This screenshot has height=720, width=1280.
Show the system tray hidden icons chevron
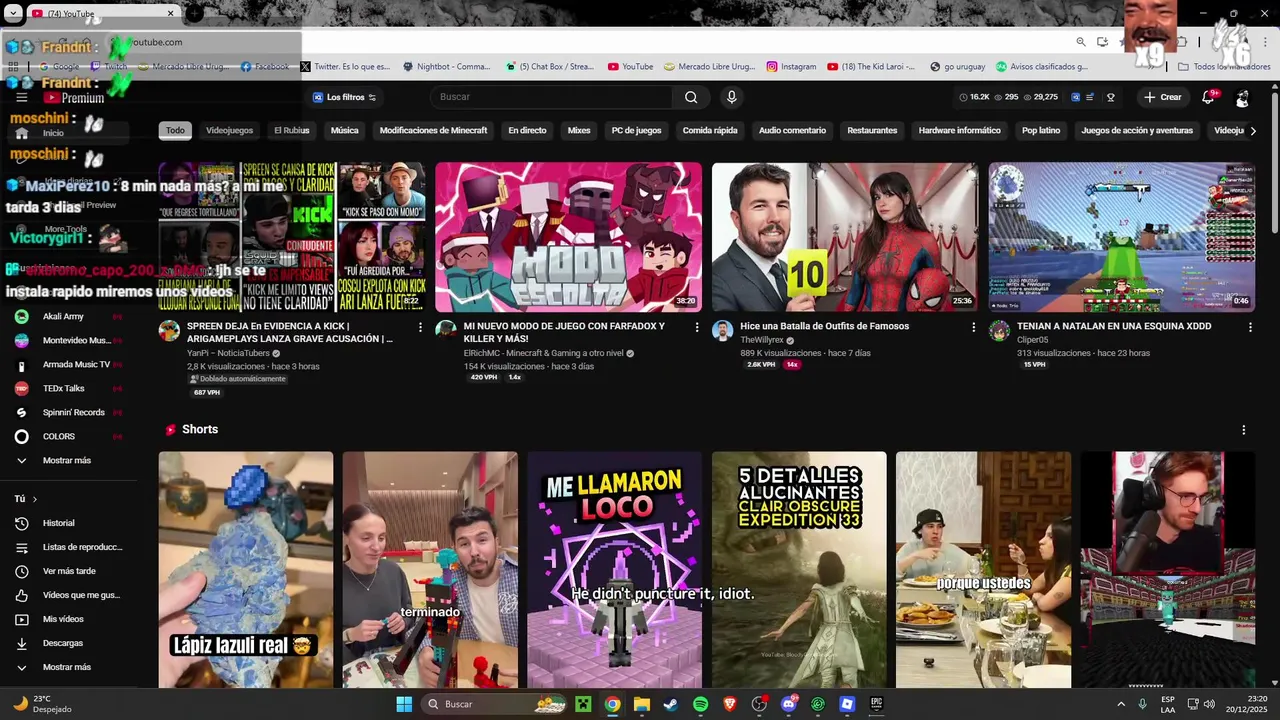pyautogui.click(x=1122, y=704)
